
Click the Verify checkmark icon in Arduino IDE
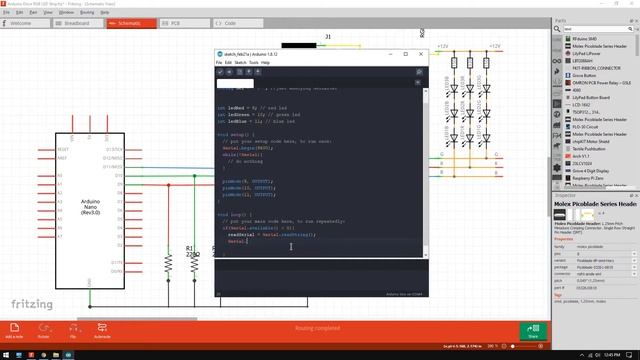tap(220, 72)
